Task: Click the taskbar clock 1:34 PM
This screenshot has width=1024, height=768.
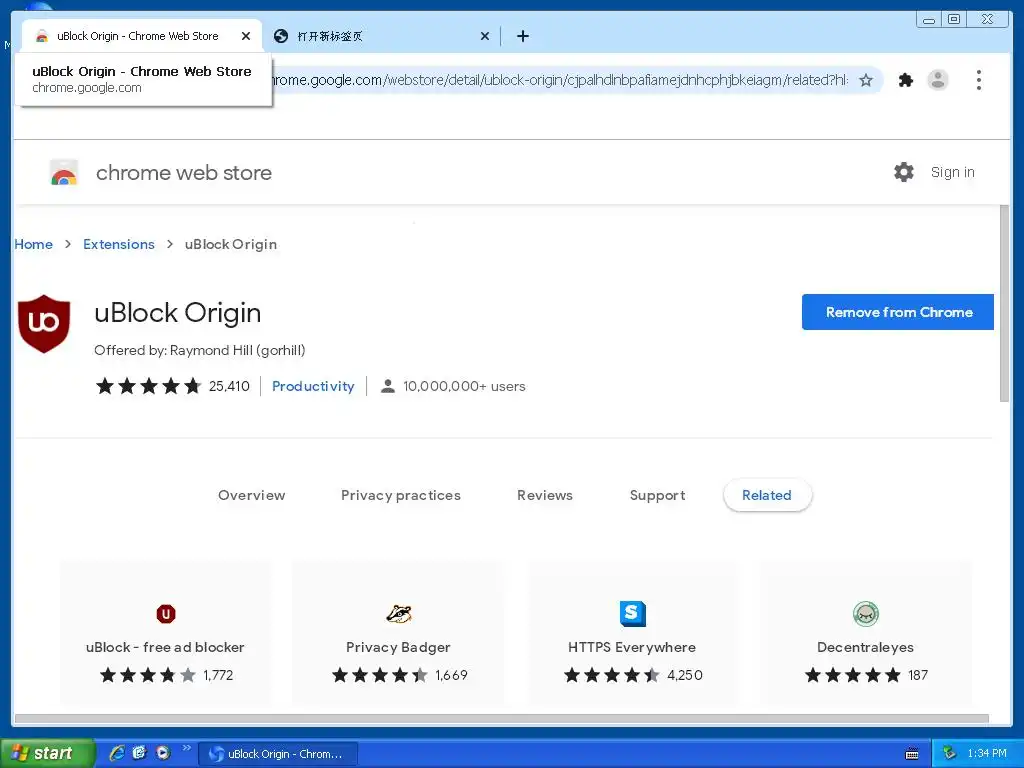Action: tap(987, 754)
